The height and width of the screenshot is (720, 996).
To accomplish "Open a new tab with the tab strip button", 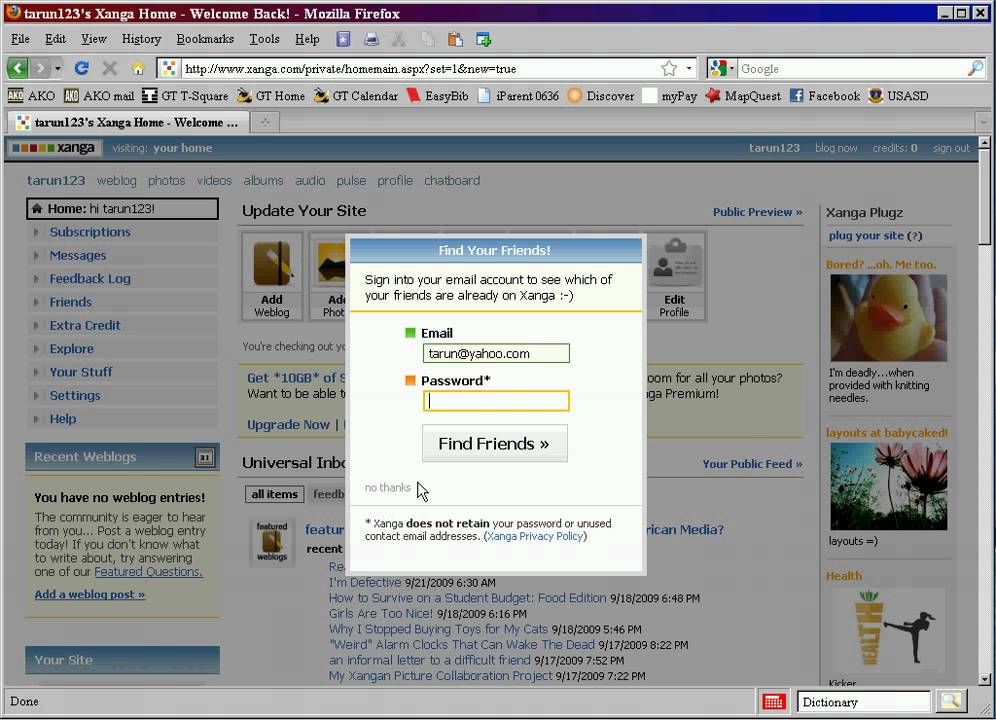I will [266, 122].
